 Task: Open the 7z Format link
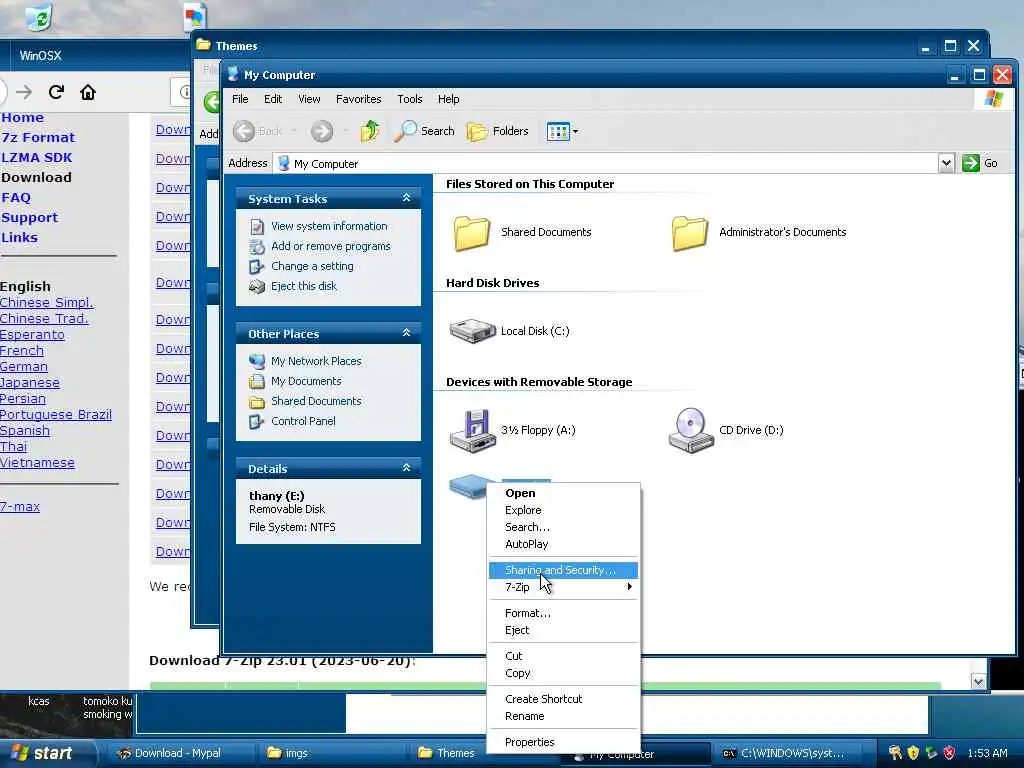[38, 138]
